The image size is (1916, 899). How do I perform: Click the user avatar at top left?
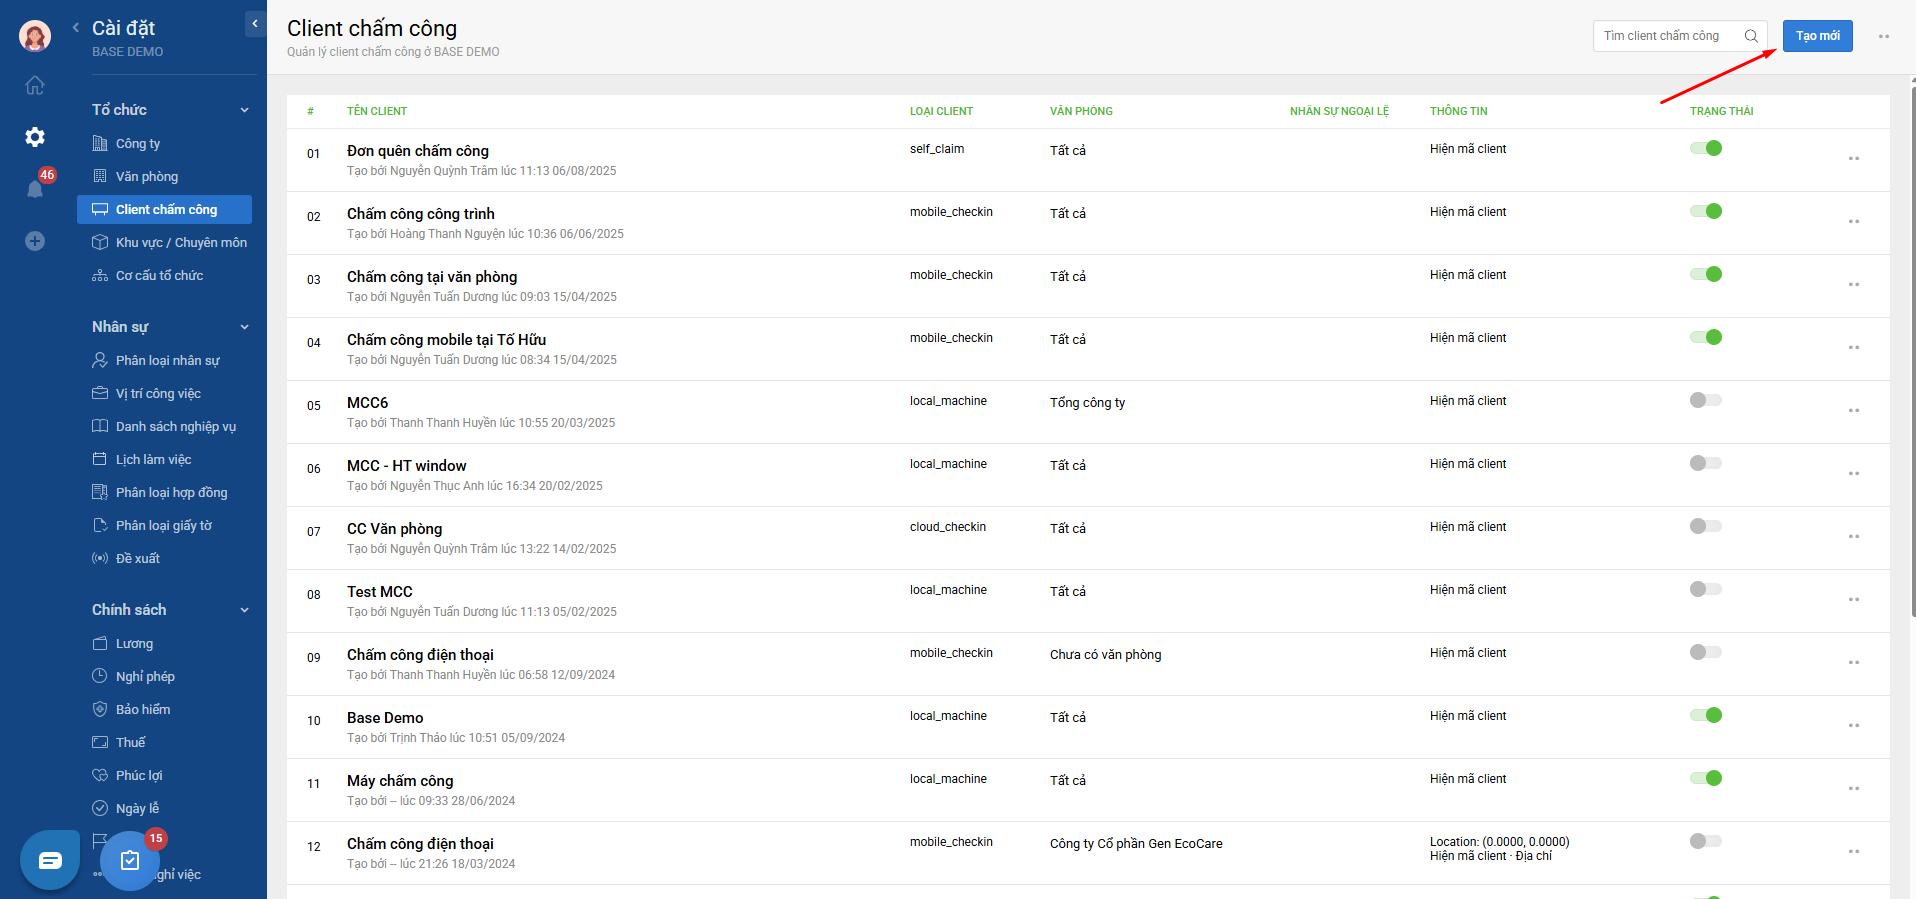click(x=35, y=36)
